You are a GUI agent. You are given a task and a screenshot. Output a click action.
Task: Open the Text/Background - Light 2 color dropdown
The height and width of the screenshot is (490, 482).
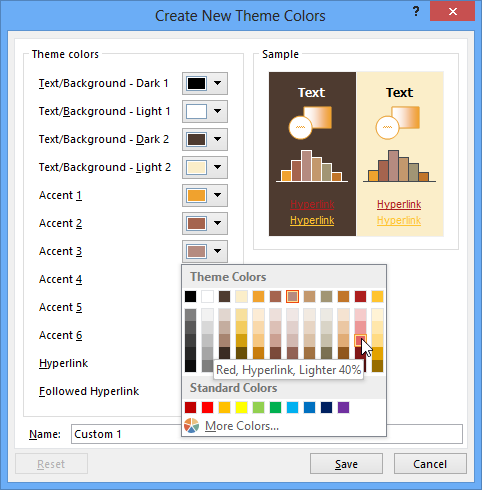tap(205, 167)
